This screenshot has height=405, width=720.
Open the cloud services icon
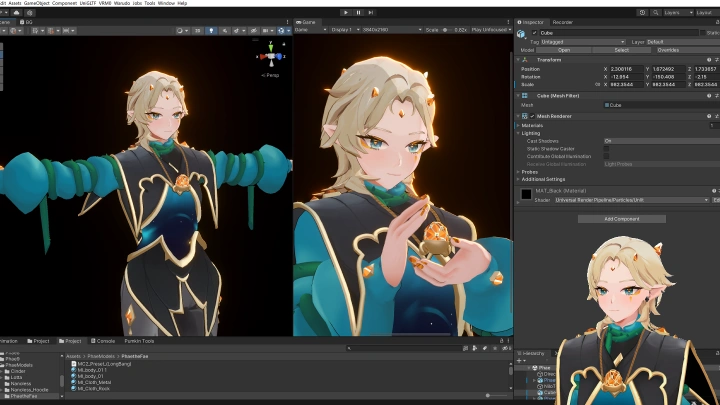click(x=17, y=13)
